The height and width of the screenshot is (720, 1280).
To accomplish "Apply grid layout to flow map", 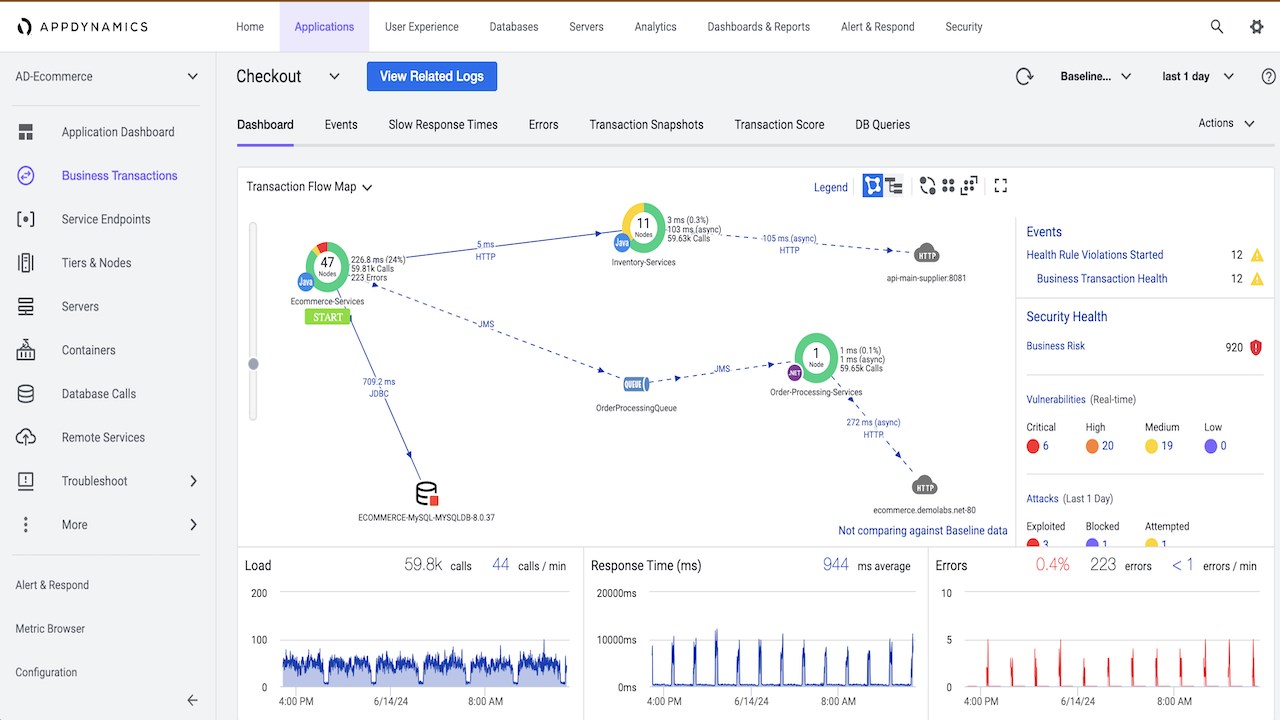I will point(948,186).
